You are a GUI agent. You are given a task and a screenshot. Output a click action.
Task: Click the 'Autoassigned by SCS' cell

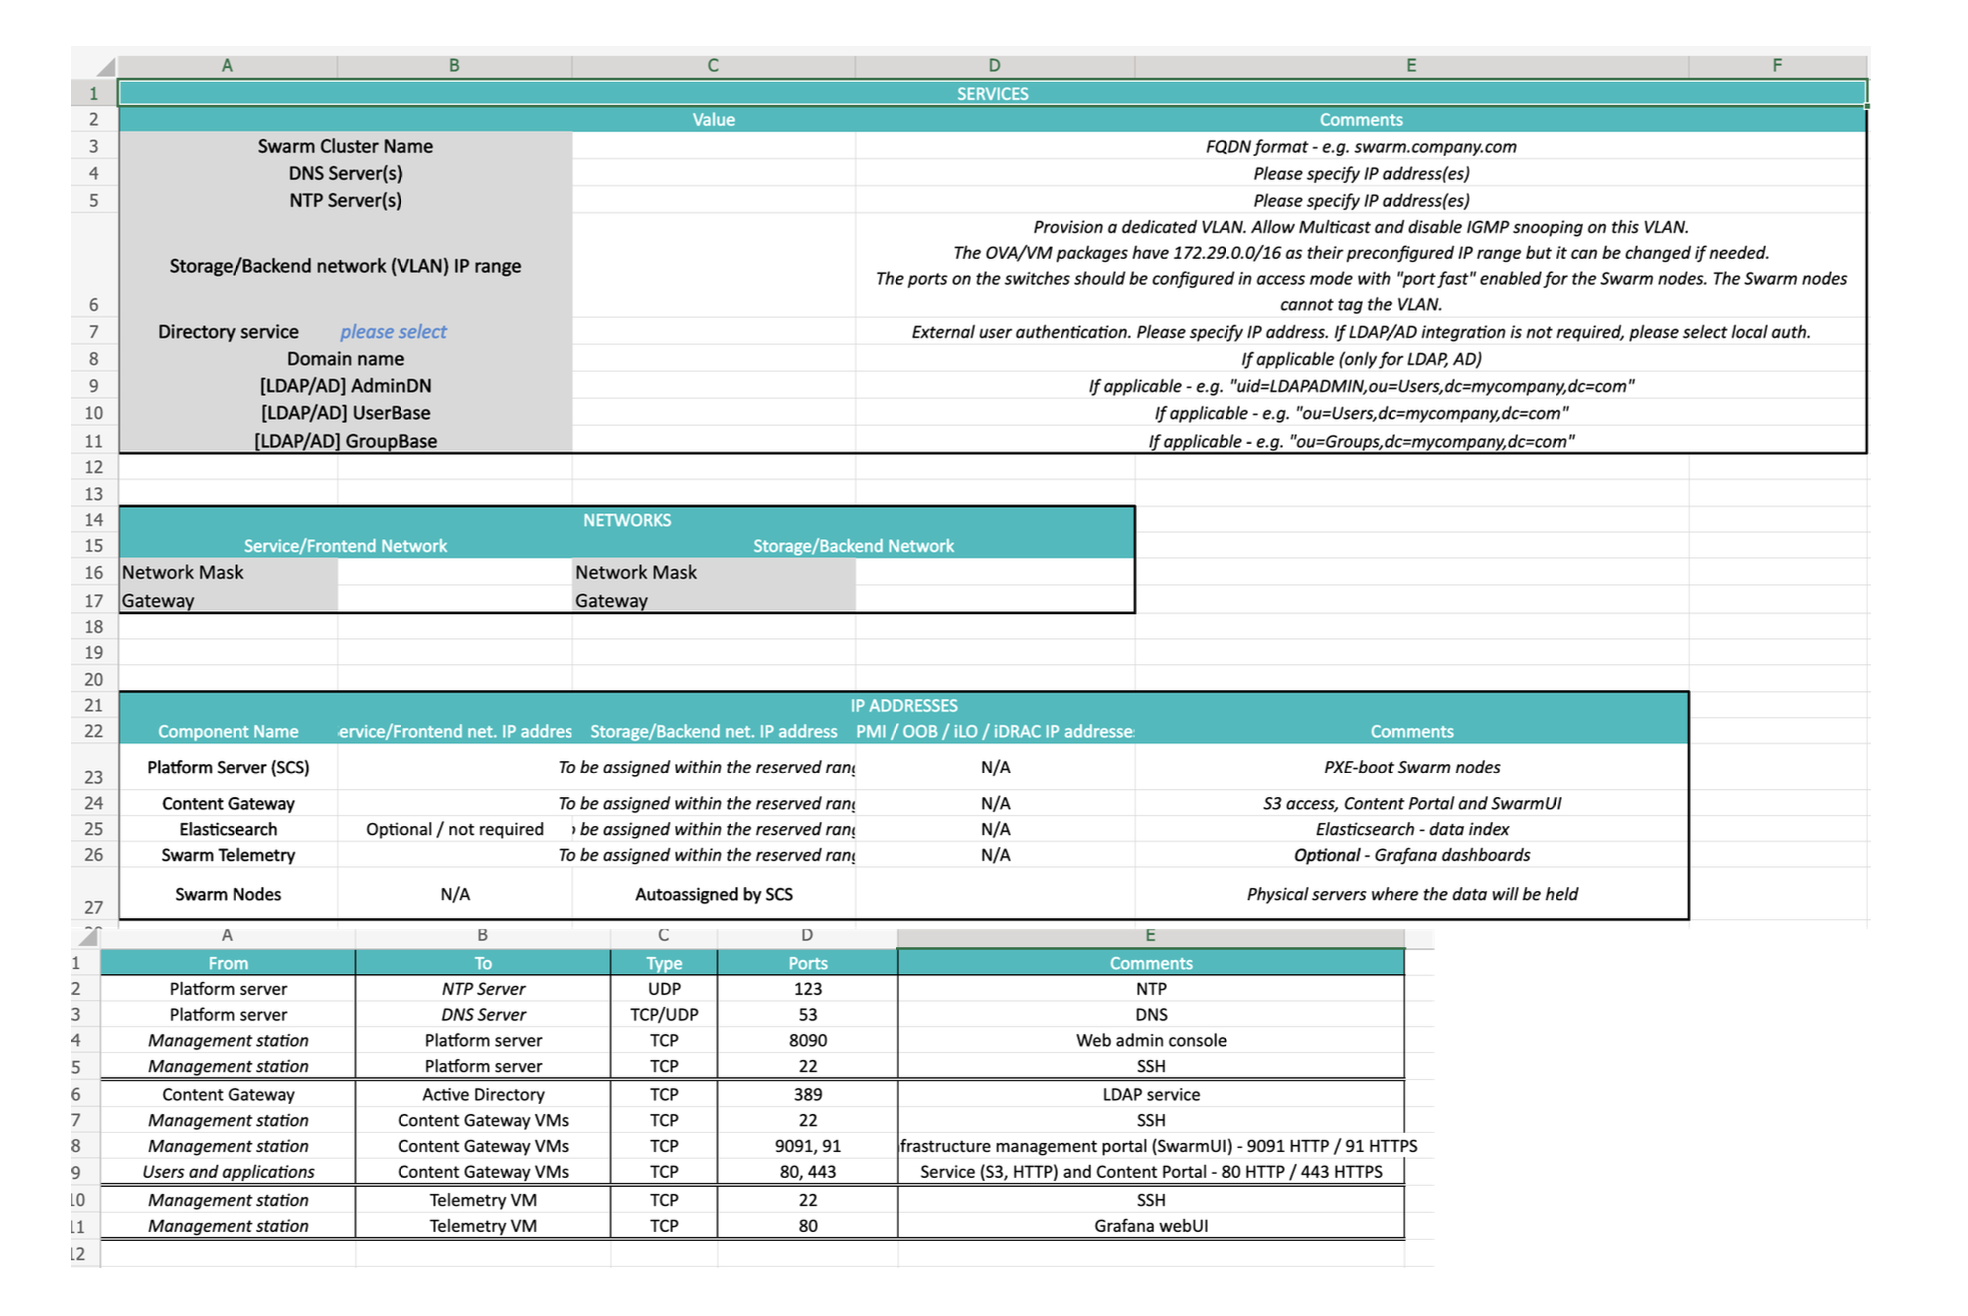(713, 895)
